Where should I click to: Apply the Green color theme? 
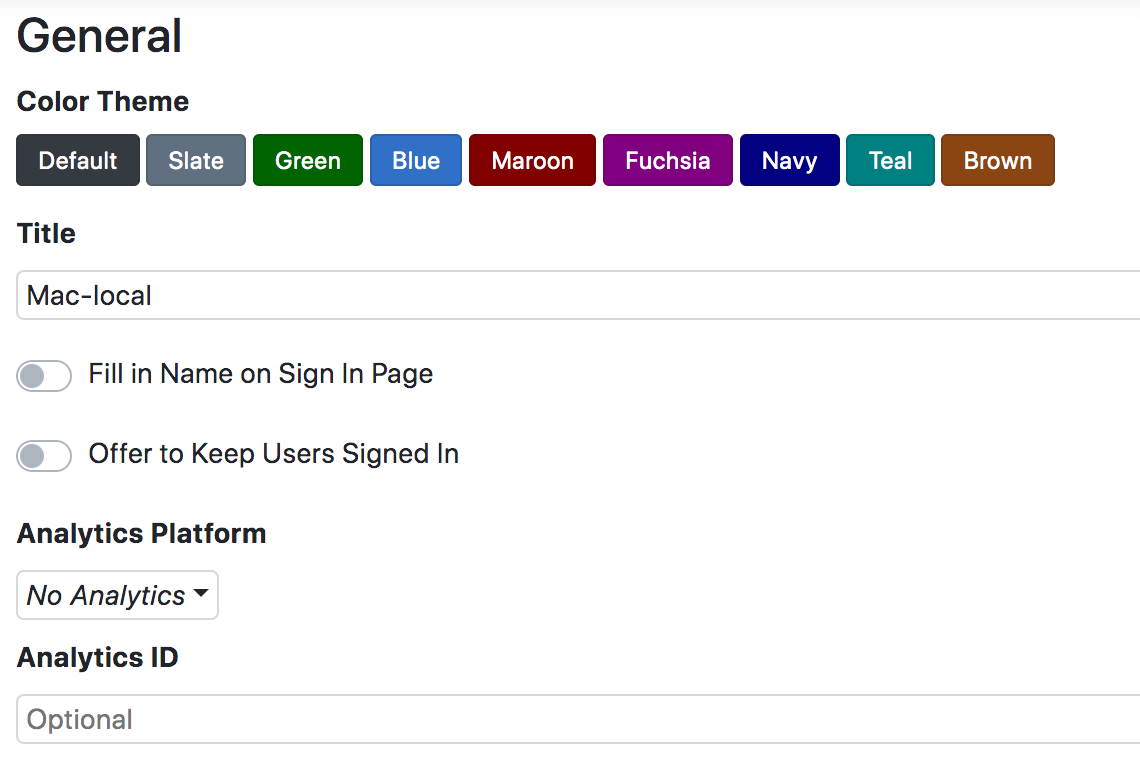pos(308,160)
